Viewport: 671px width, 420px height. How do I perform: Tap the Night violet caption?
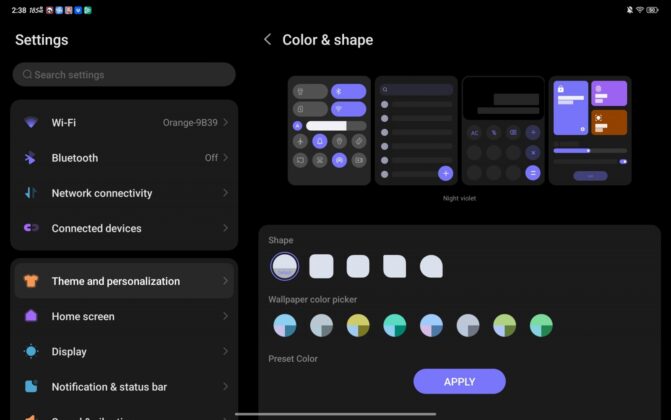(459, 198)
